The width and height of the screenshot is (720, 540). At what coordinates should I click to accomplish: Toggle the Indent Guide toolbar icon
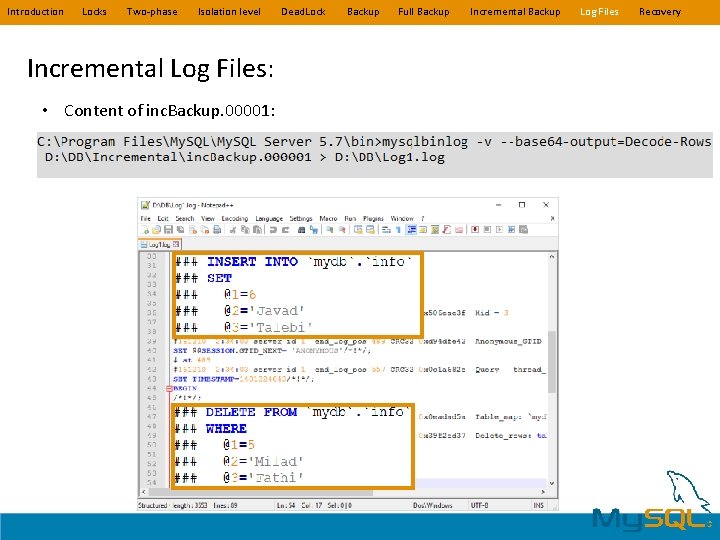(x=411, y=230)
